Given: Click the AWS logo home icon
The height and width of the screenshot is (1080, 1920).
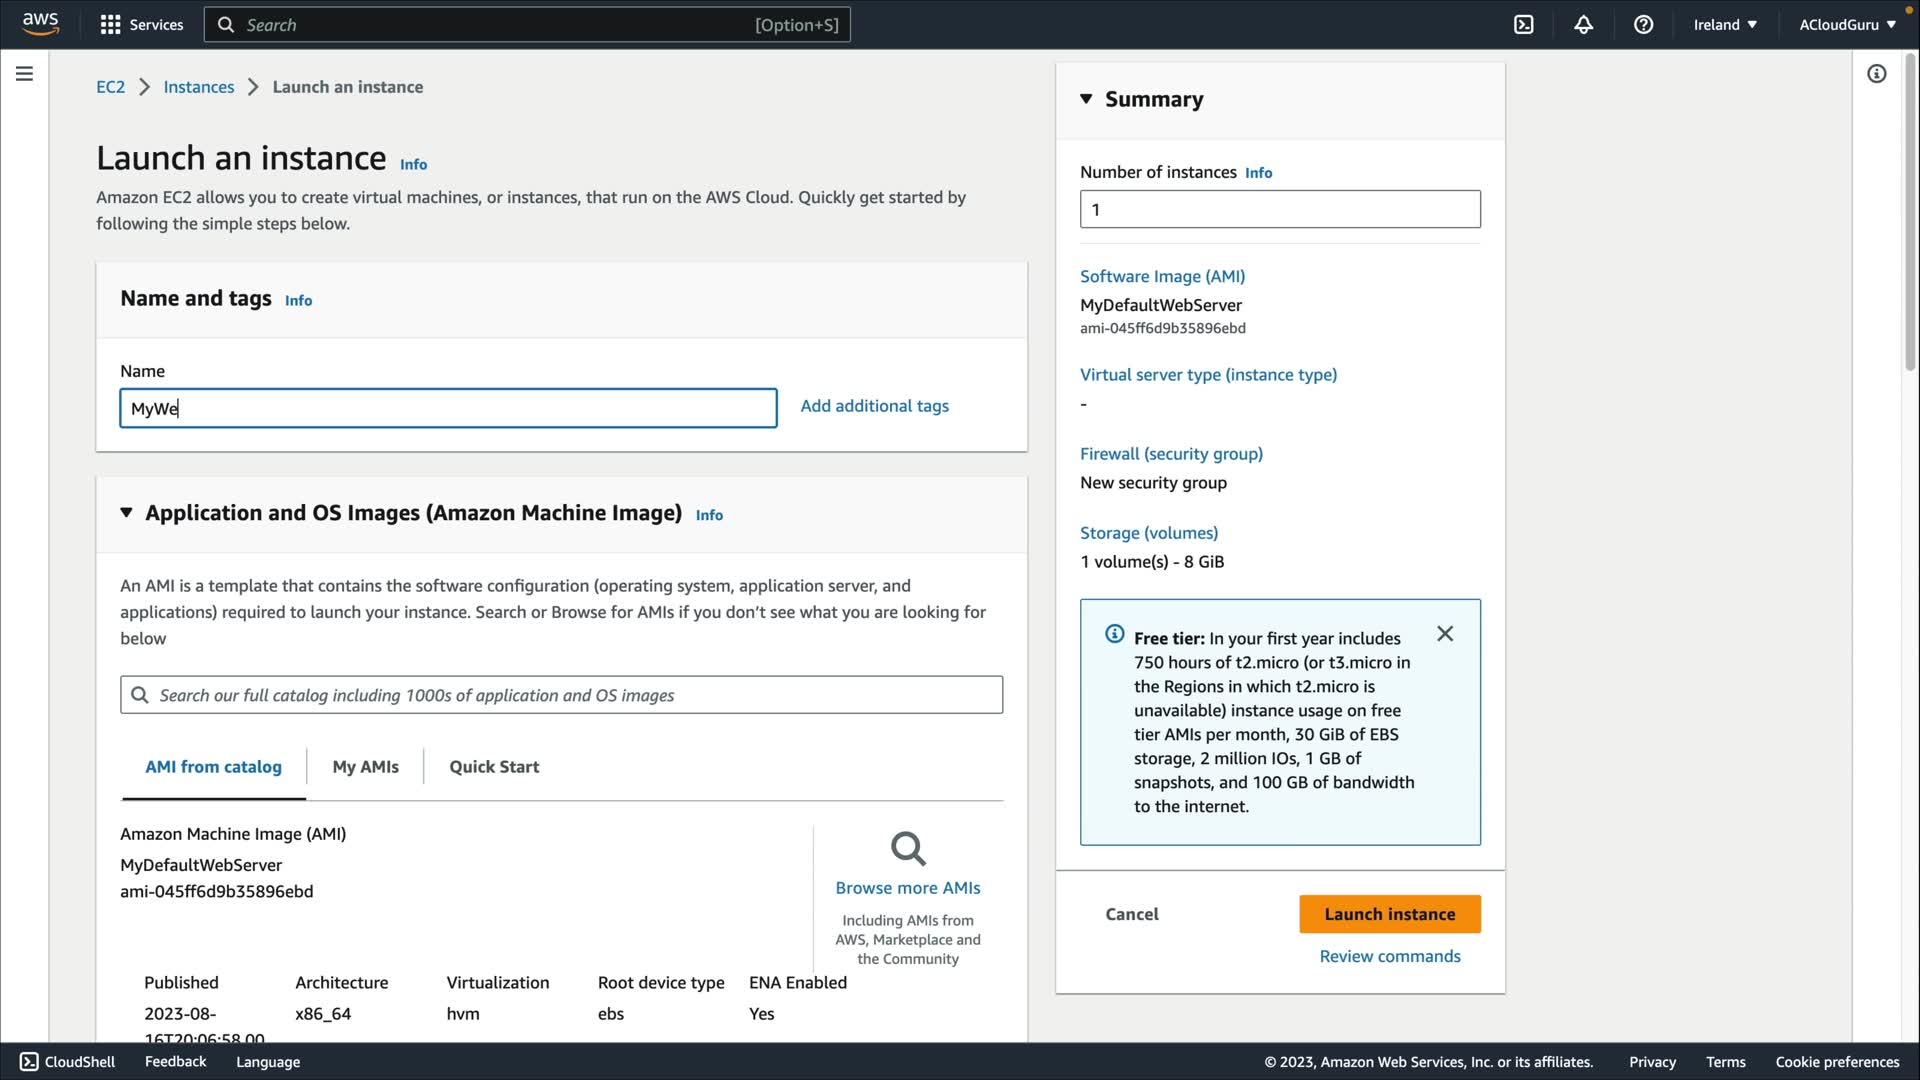Looking at the screenshot, I should 40,24.
